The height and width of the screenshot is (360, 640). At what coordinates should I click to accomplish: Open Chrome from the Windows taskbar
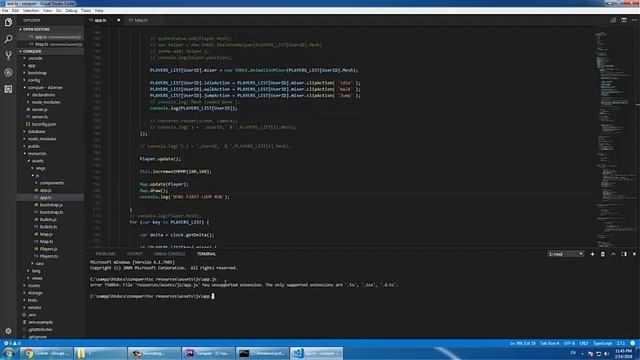pyautogui.click(x=46, y=353)
